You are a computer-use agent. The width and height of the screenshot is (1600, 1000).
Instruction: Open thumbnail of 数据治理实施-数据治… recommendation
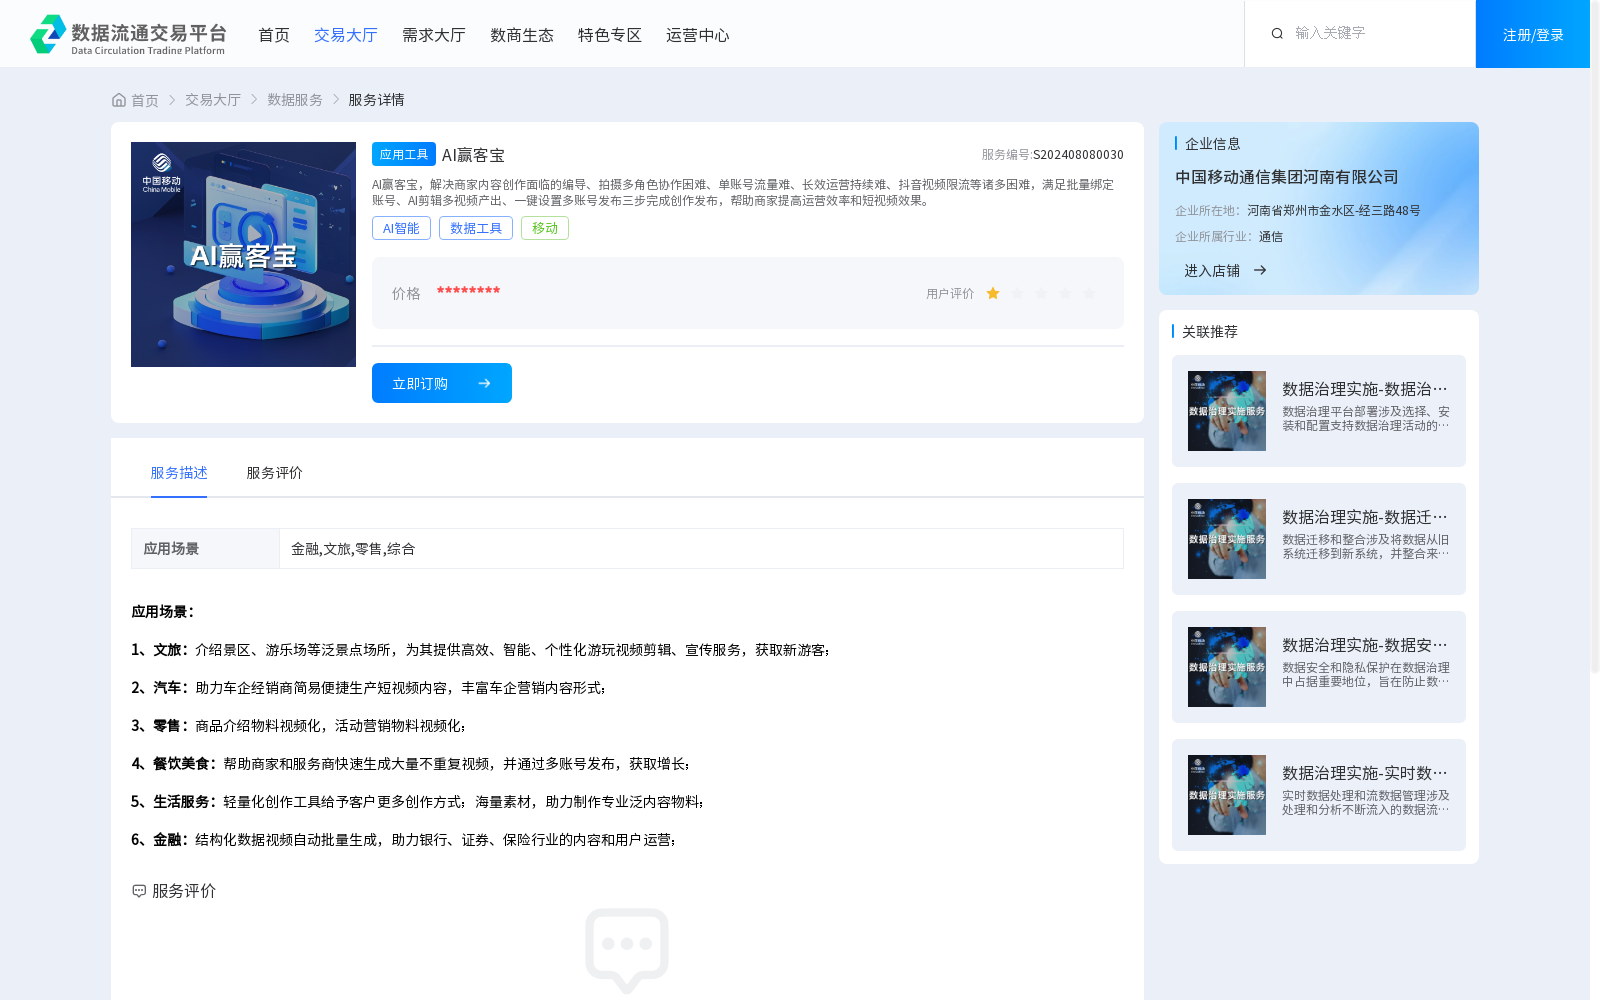[1227, 411]
